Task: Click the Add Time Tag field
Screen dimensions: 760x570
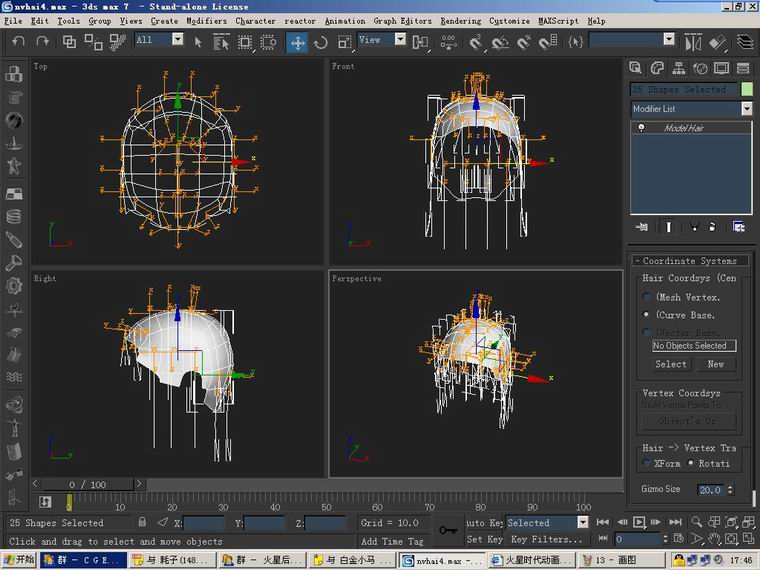Action: (392, 541)
